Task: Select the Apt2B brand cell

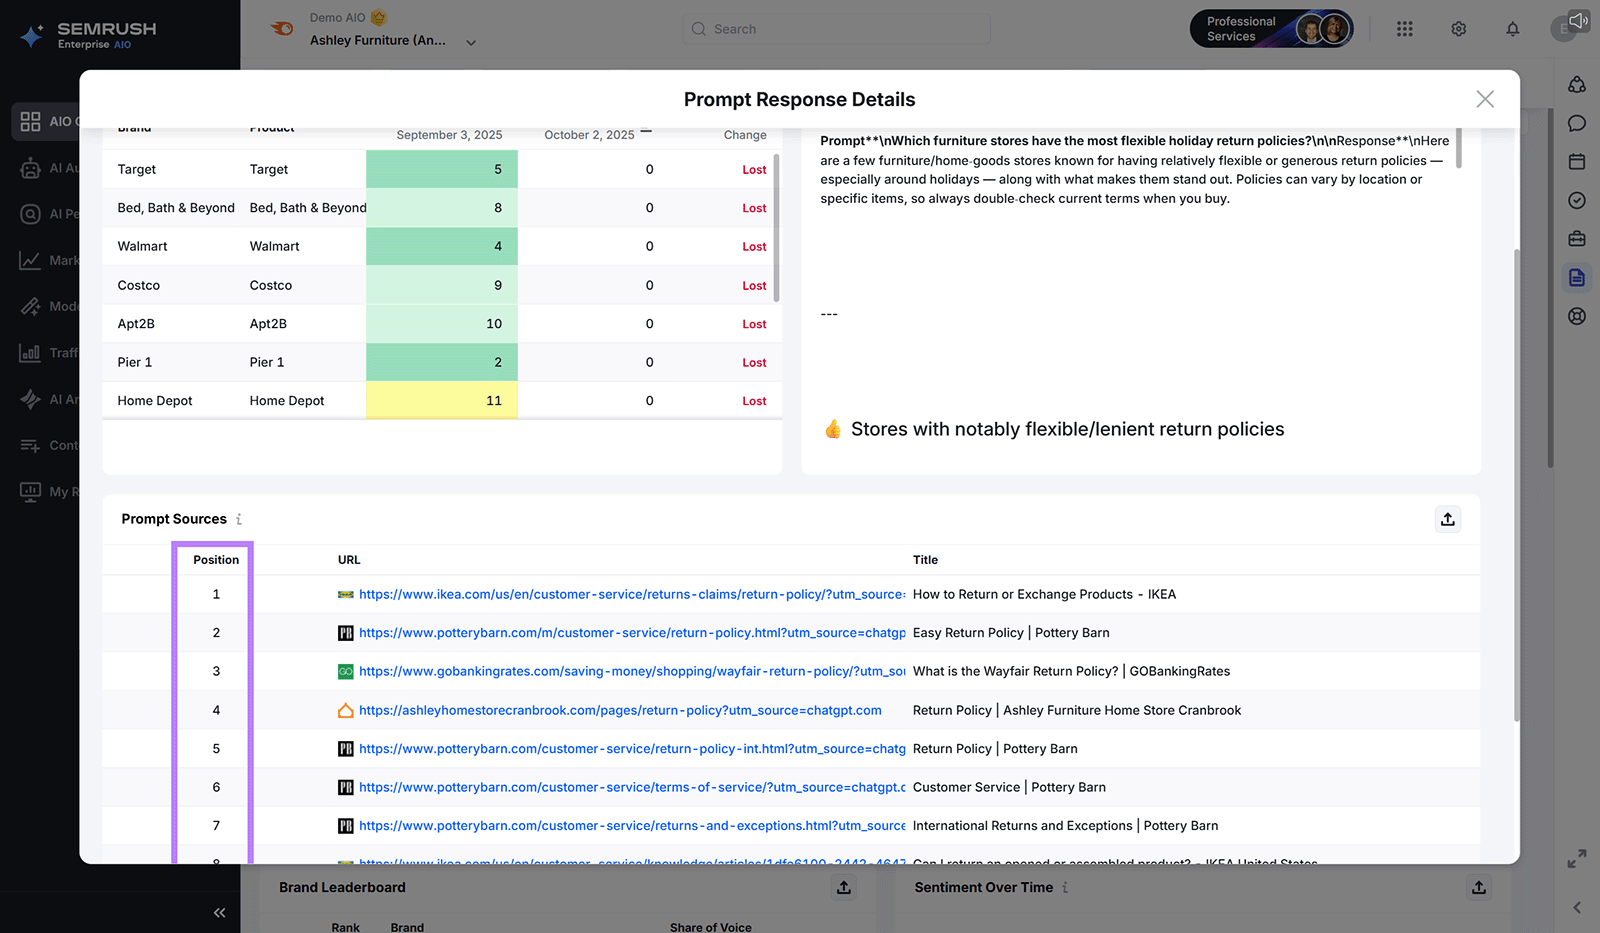Action: (x=136, y=324)
